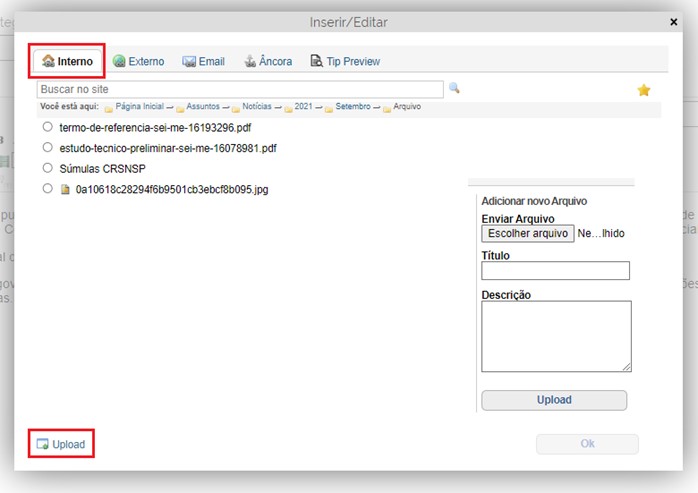Click the Externo tab globe icon
698x493 pixels.
point(119,61)
